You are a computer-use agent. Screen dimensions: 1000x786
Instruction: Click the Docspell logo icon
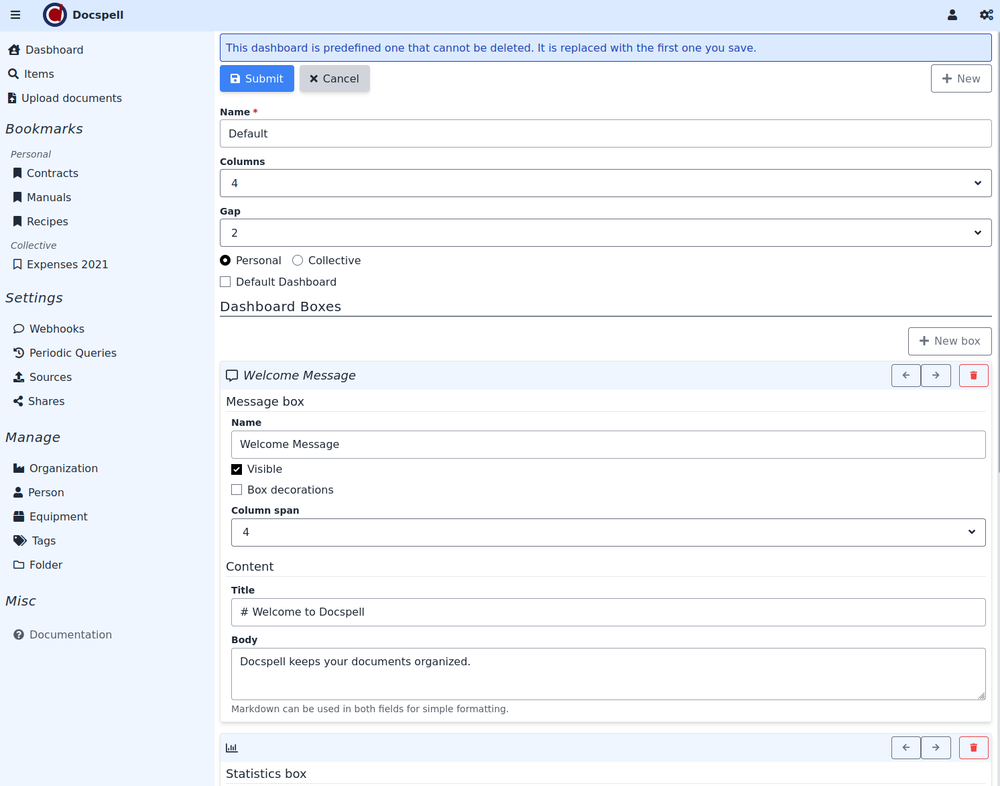coord(55,15)
